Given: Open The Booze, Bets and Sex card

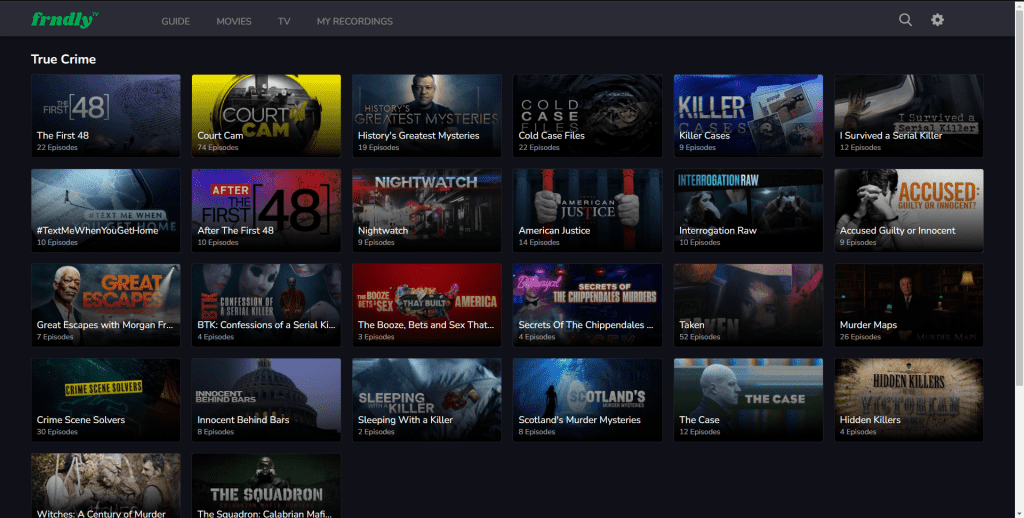Looking at the screenshot, I should pos(427,305).
